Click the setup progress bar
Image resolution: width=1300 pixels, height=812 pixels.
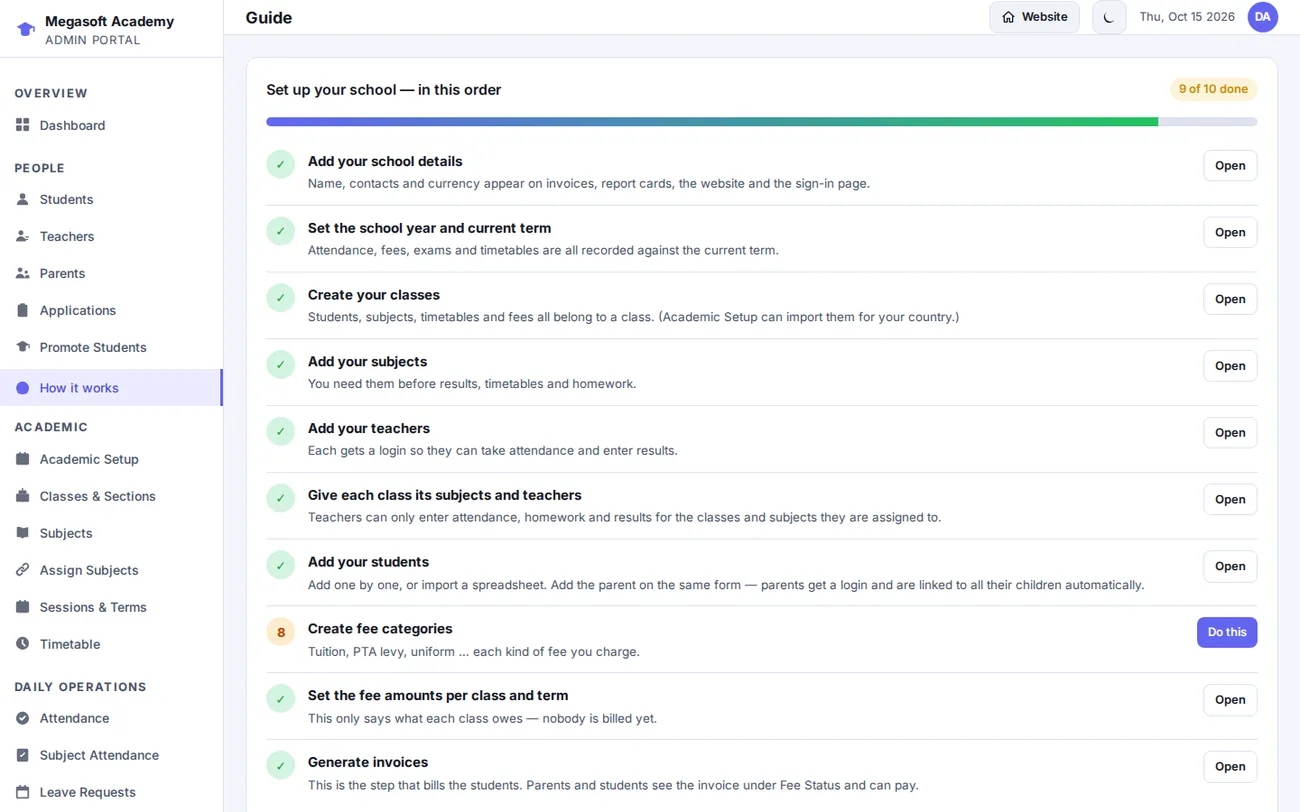(x=762, y=122)
